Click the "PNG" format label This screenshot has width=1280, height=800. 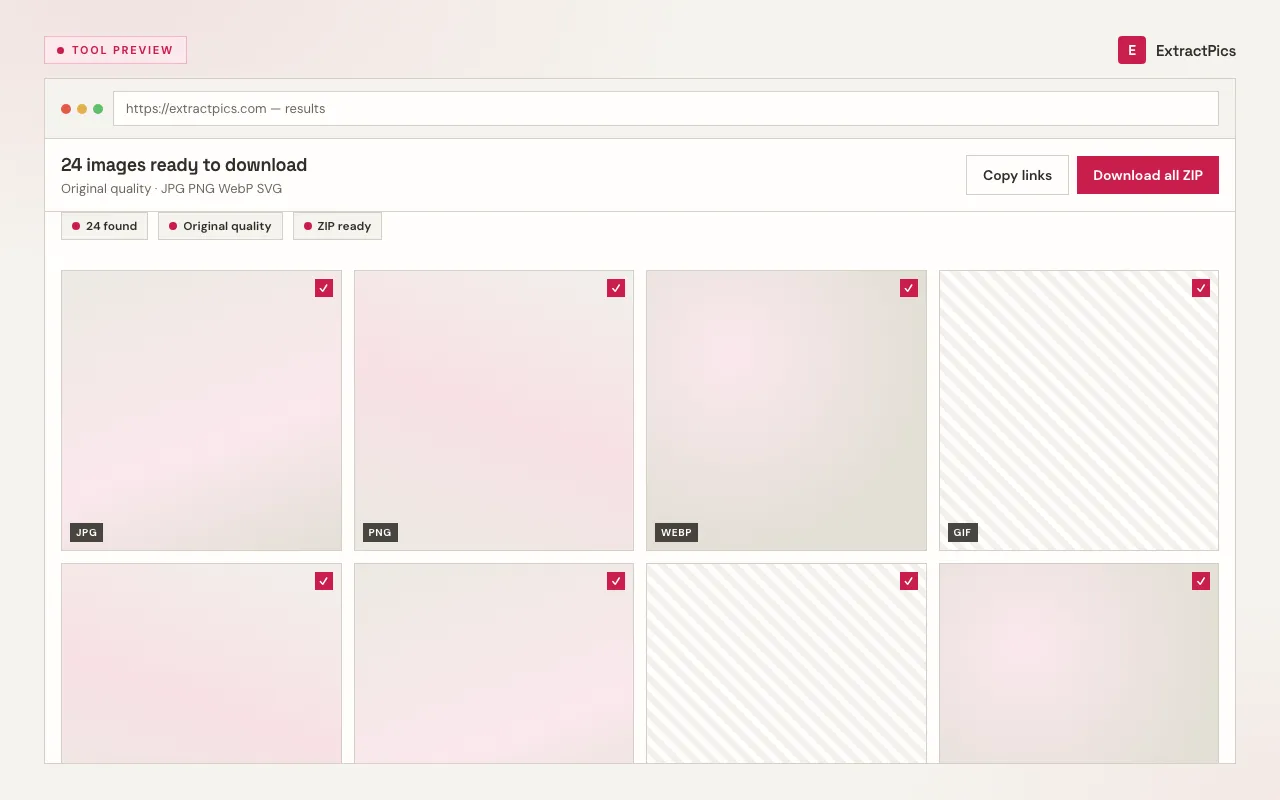[x=380, y=533]
